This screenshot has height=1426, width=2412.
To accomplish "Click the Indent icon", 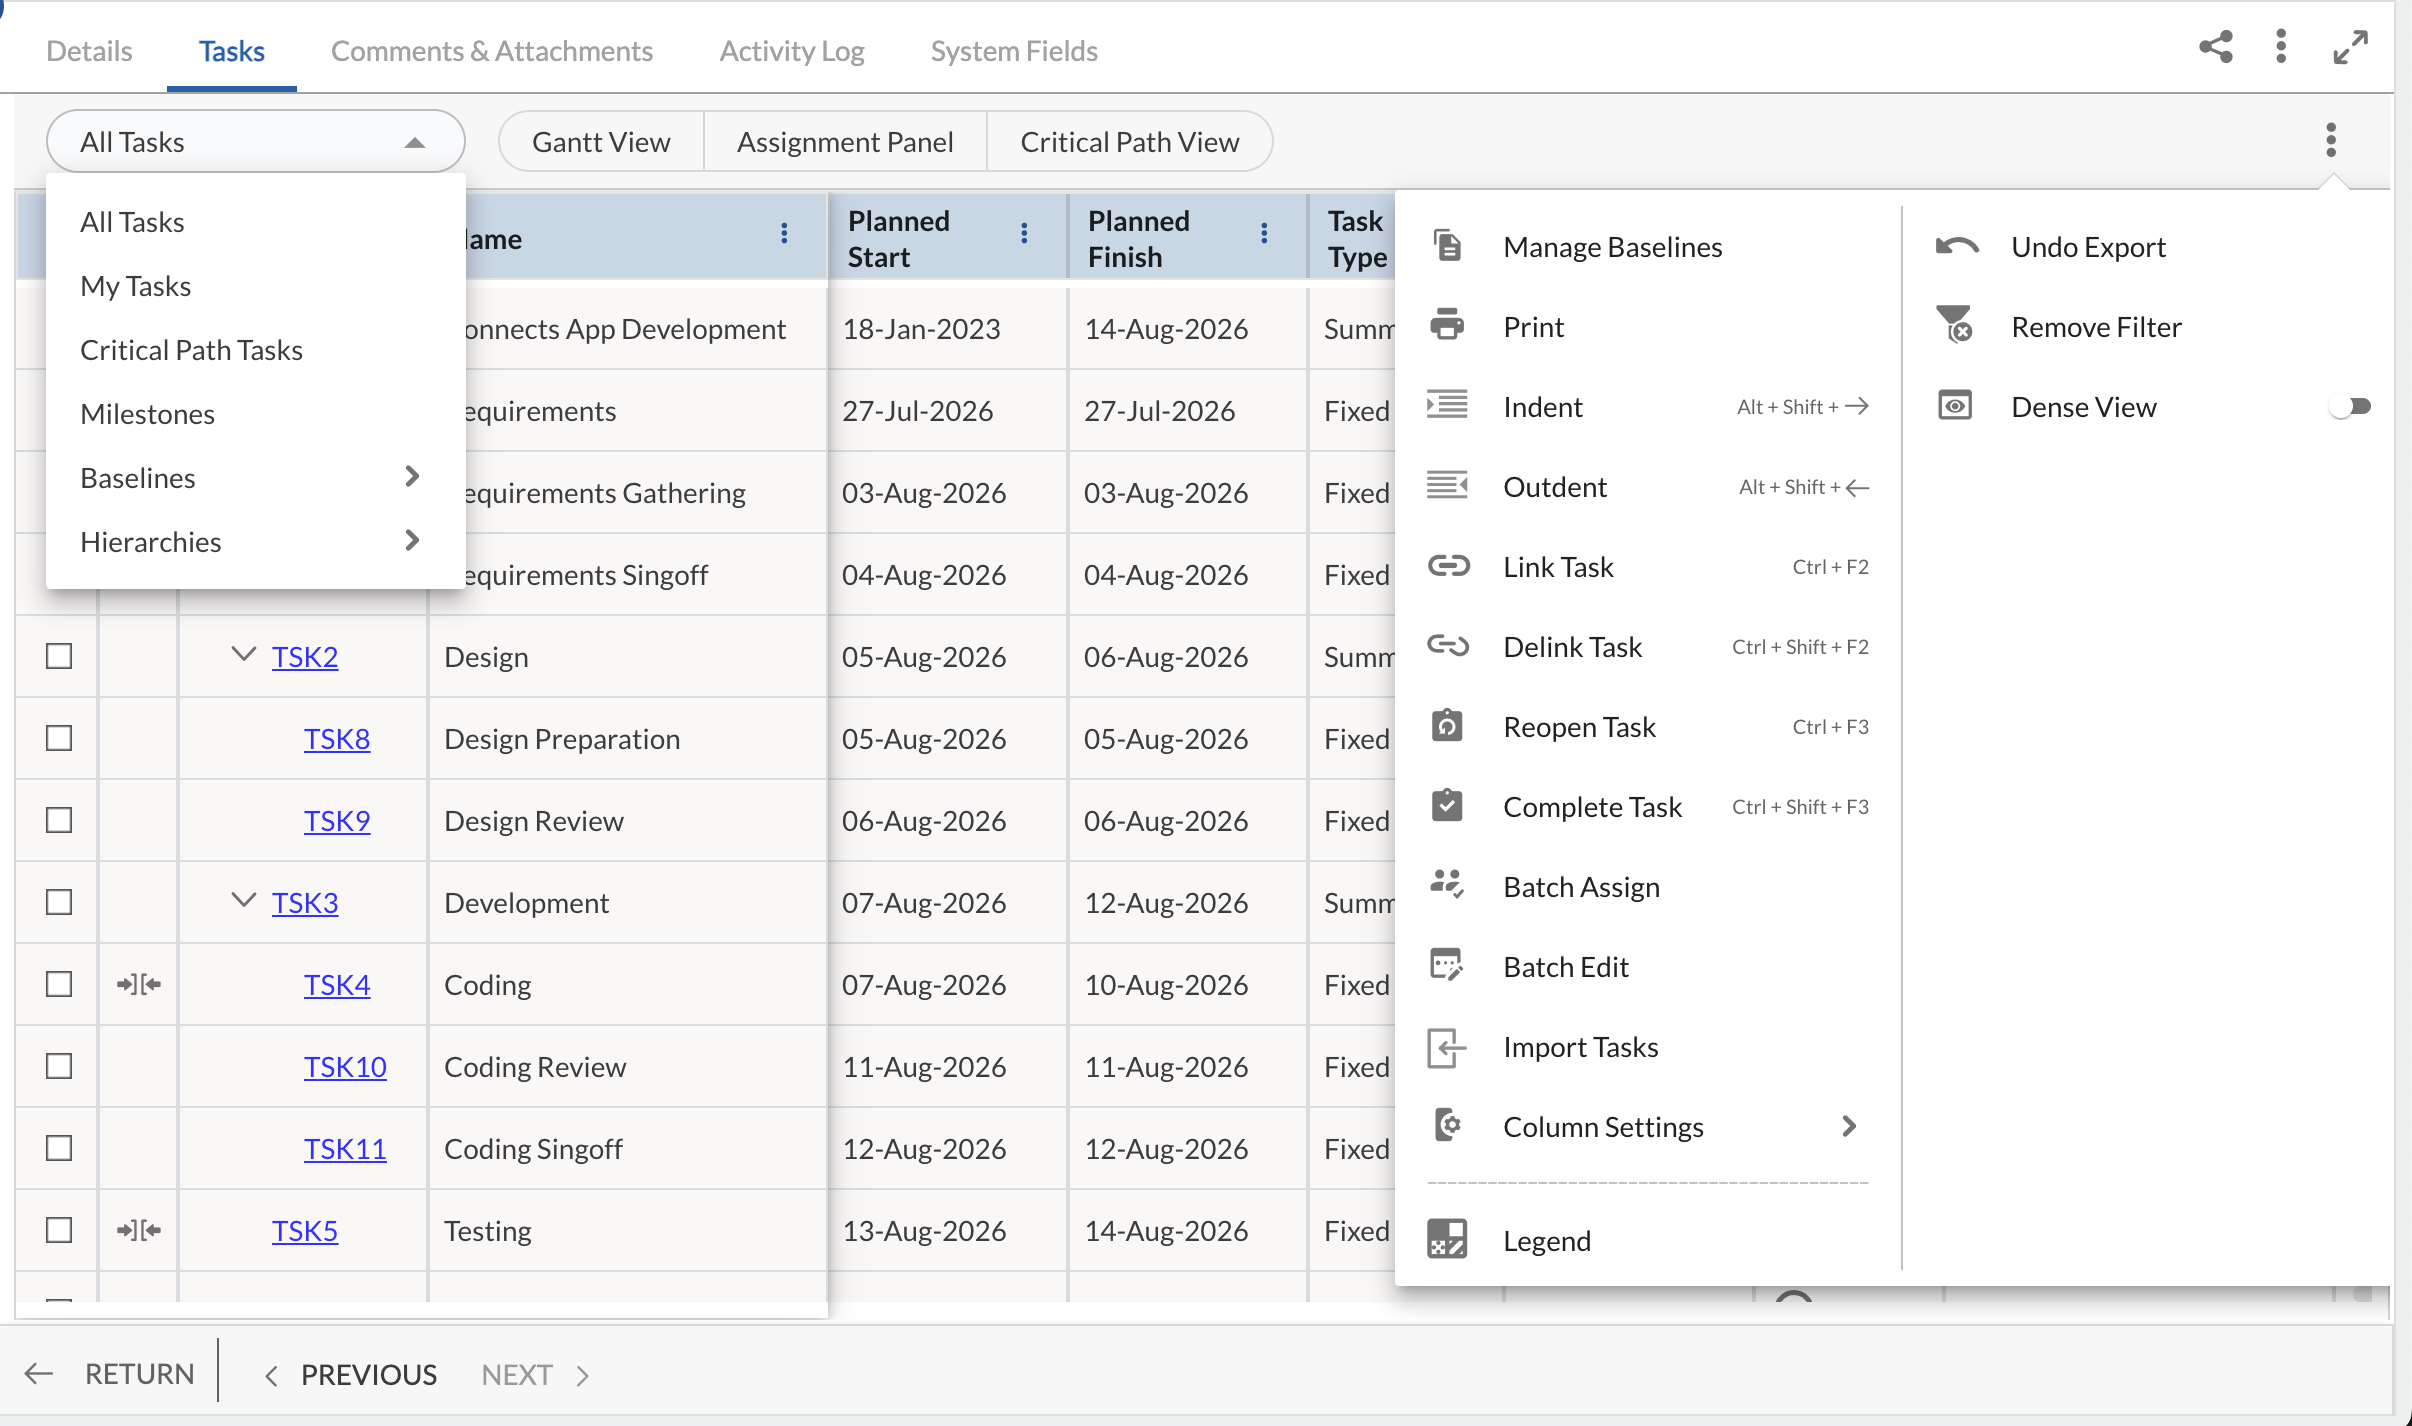I will (1447, 405).
